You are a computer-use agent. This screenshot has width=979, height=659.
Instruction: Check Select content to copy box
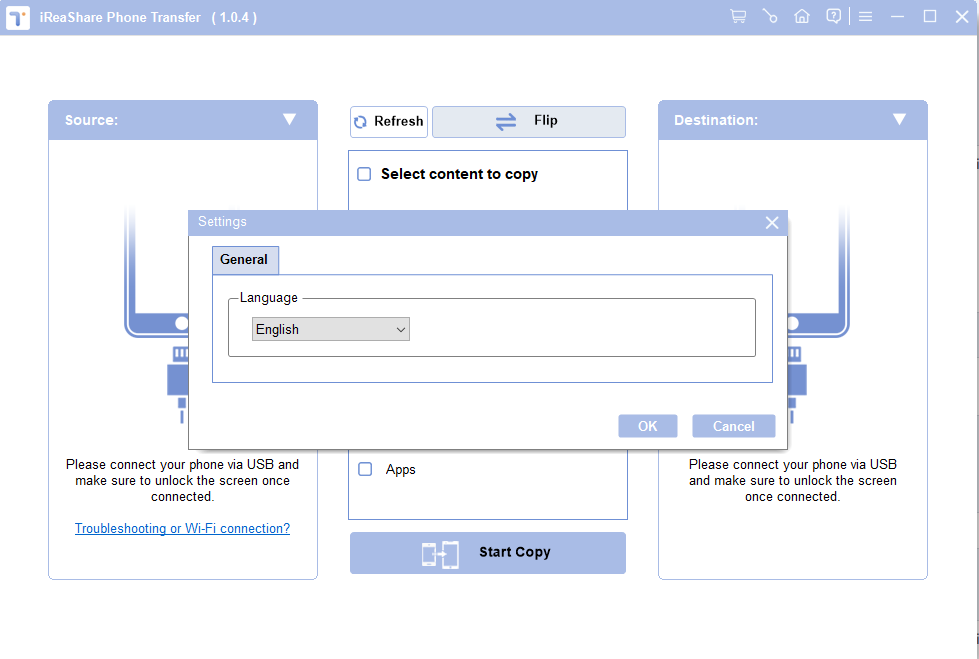click(x=364, y=174)
